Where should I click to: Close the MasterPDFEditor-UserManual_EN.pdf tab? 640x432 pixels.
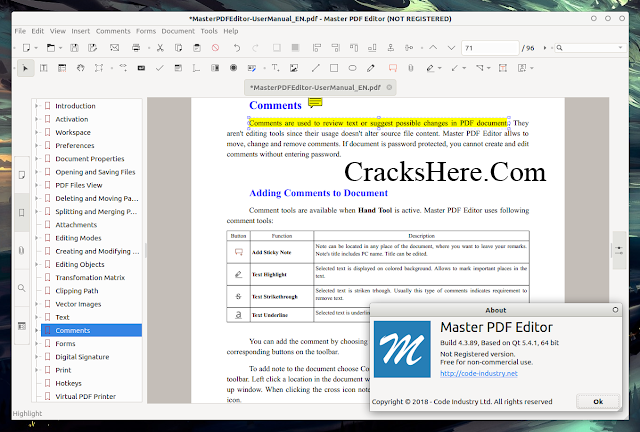[389, 87]
